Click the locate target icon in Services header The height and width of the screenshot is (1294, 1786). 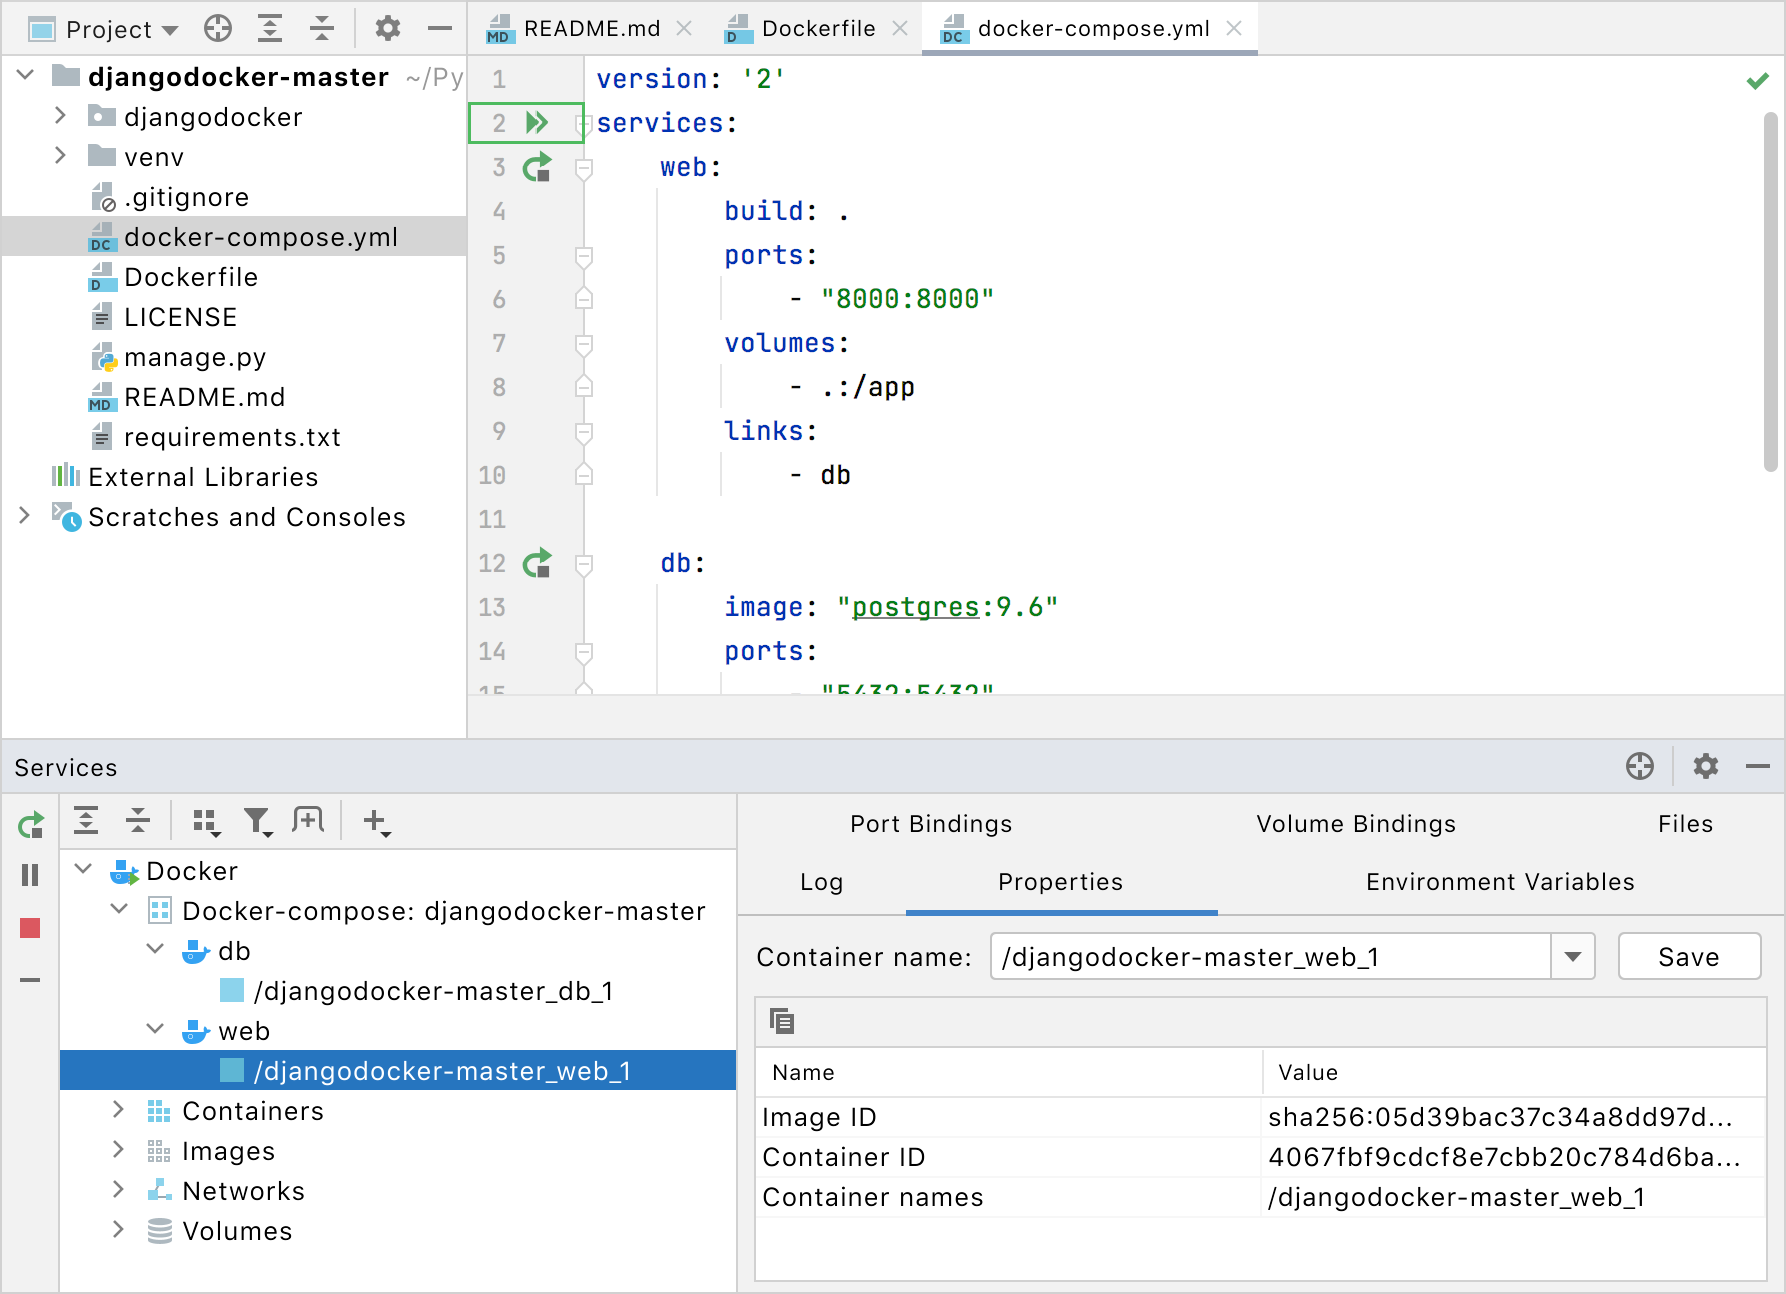pyautogui.click(x=1640, y=767)
